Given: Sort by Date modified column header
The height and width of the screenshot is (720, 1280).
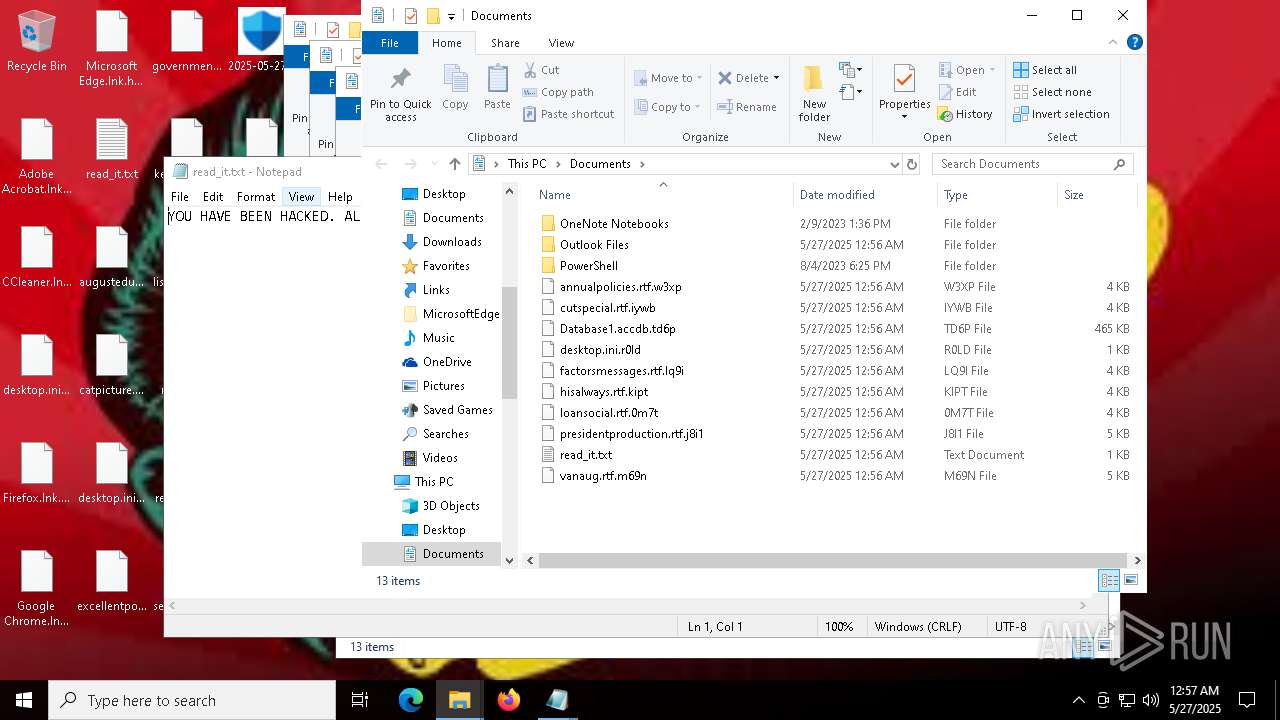Looking at the screenshot, I should (837, 195).
